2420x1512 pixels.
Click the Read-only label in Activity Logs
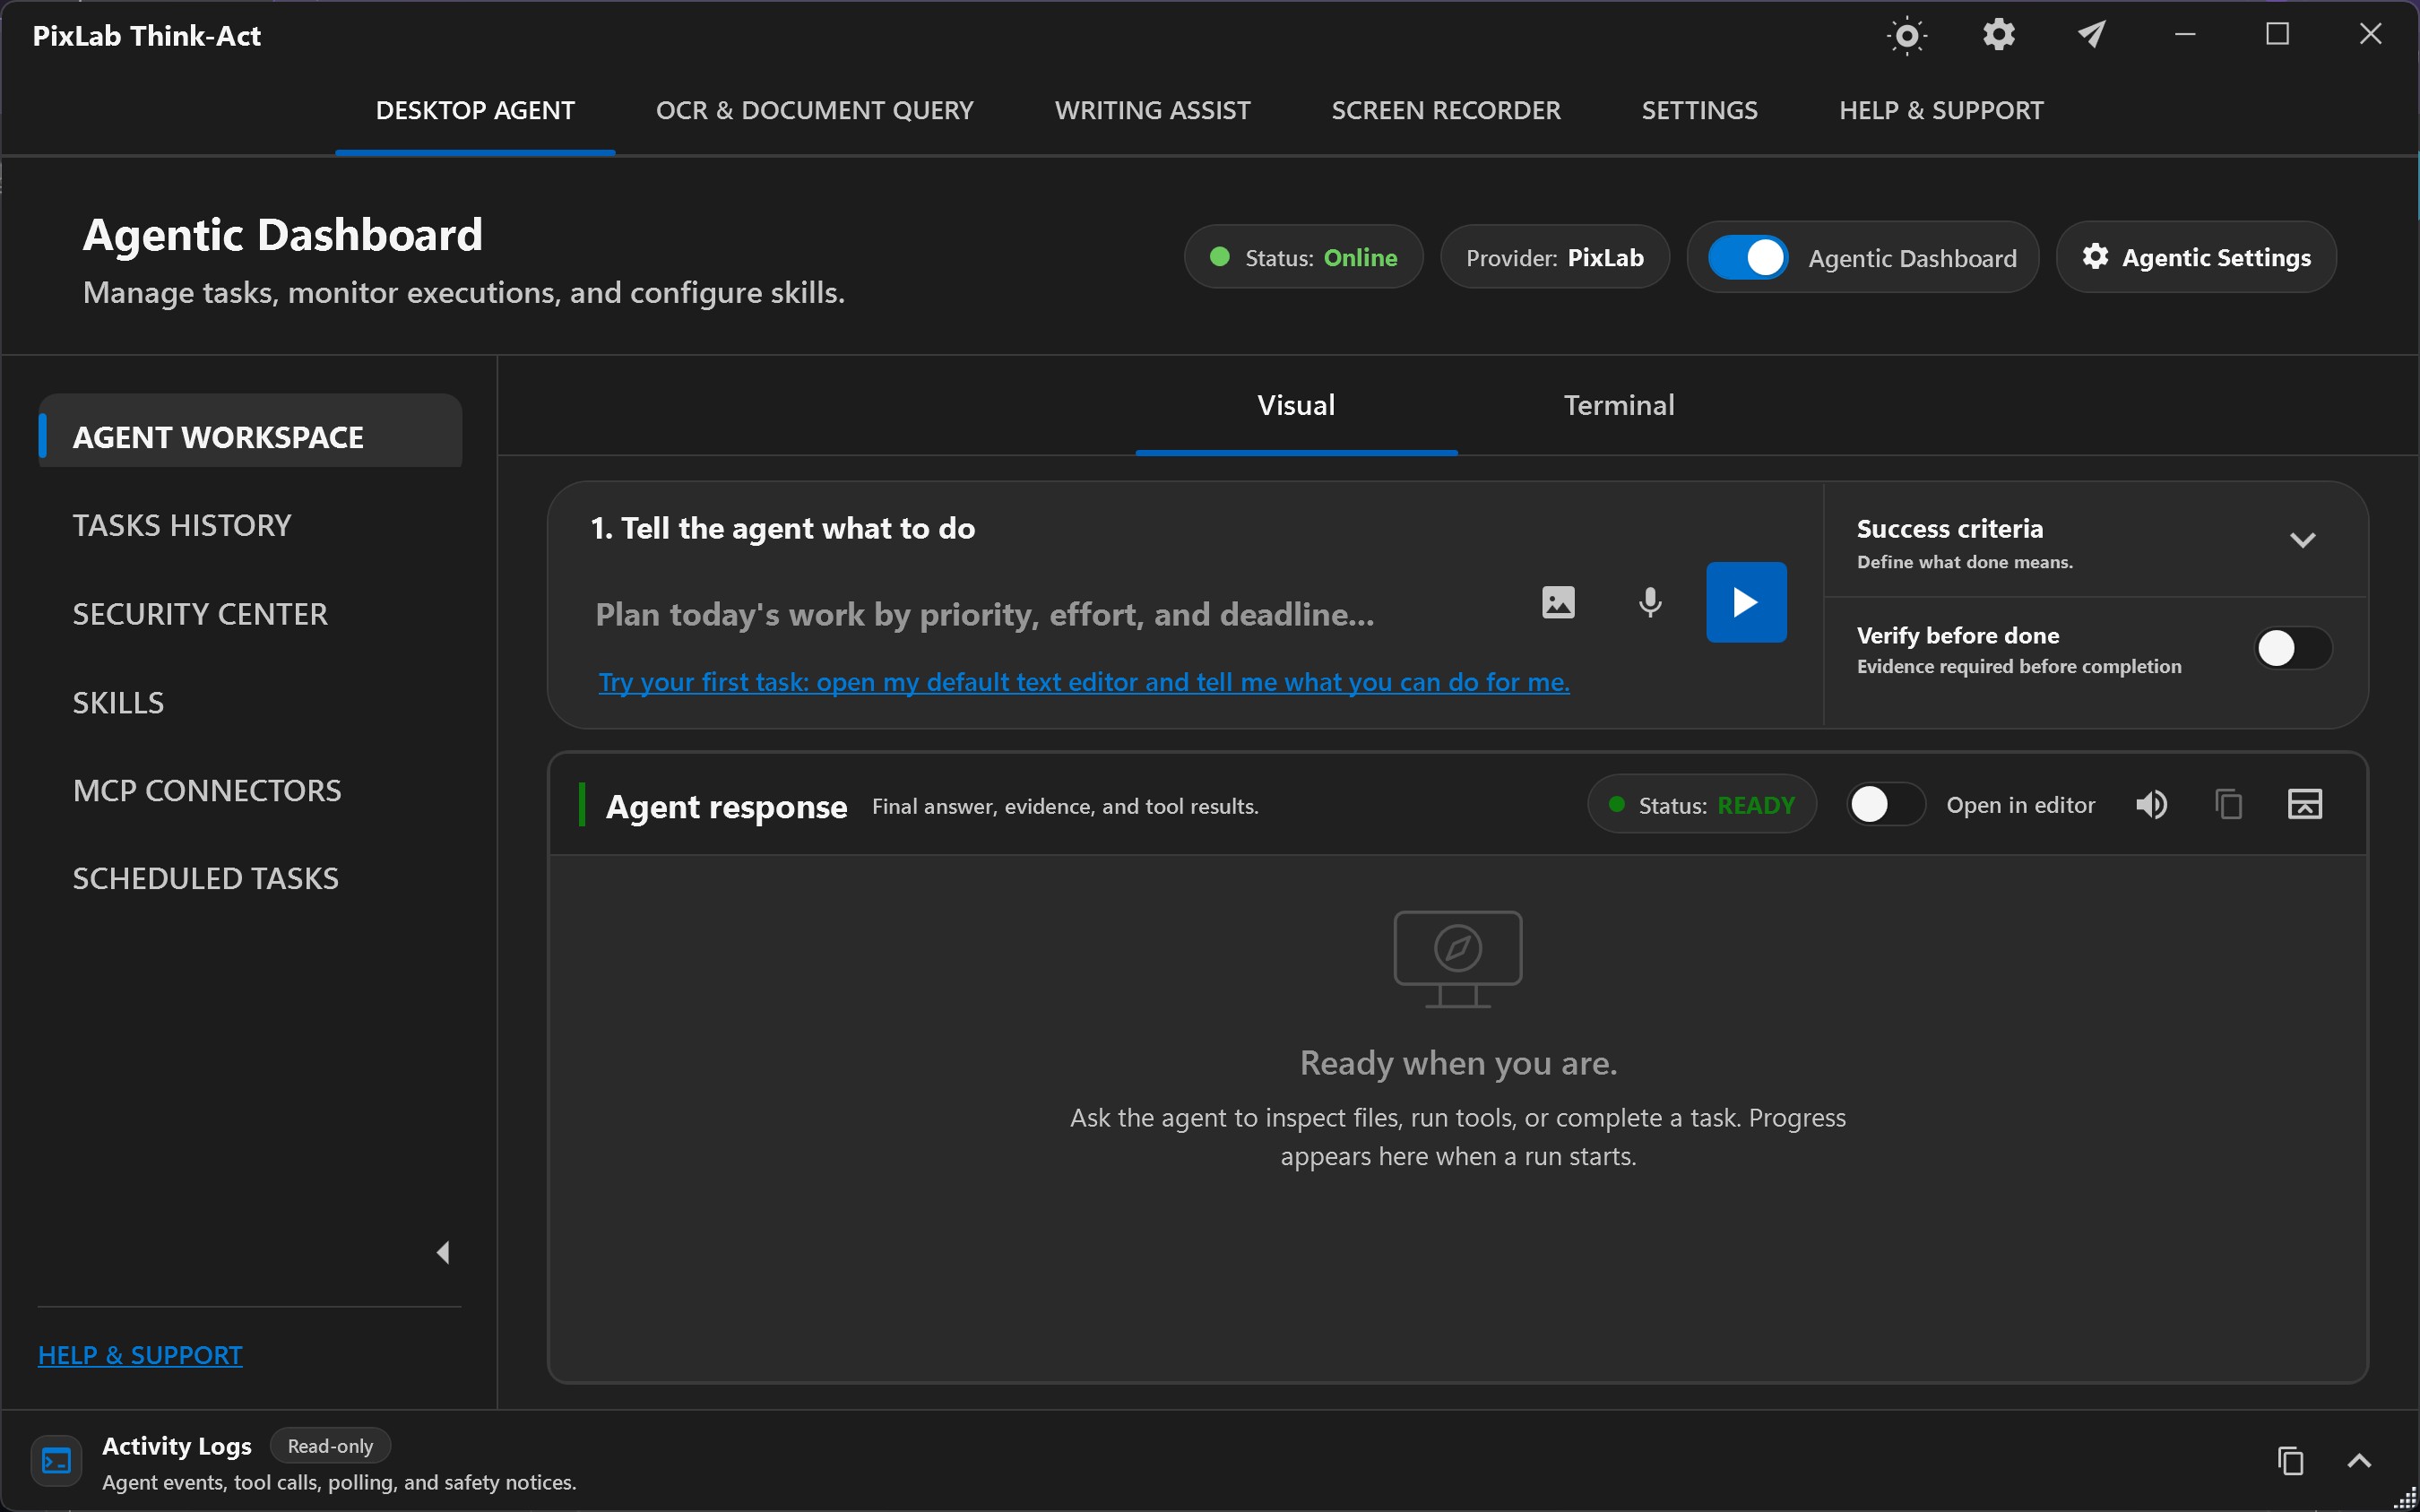tap(330, 1446)
